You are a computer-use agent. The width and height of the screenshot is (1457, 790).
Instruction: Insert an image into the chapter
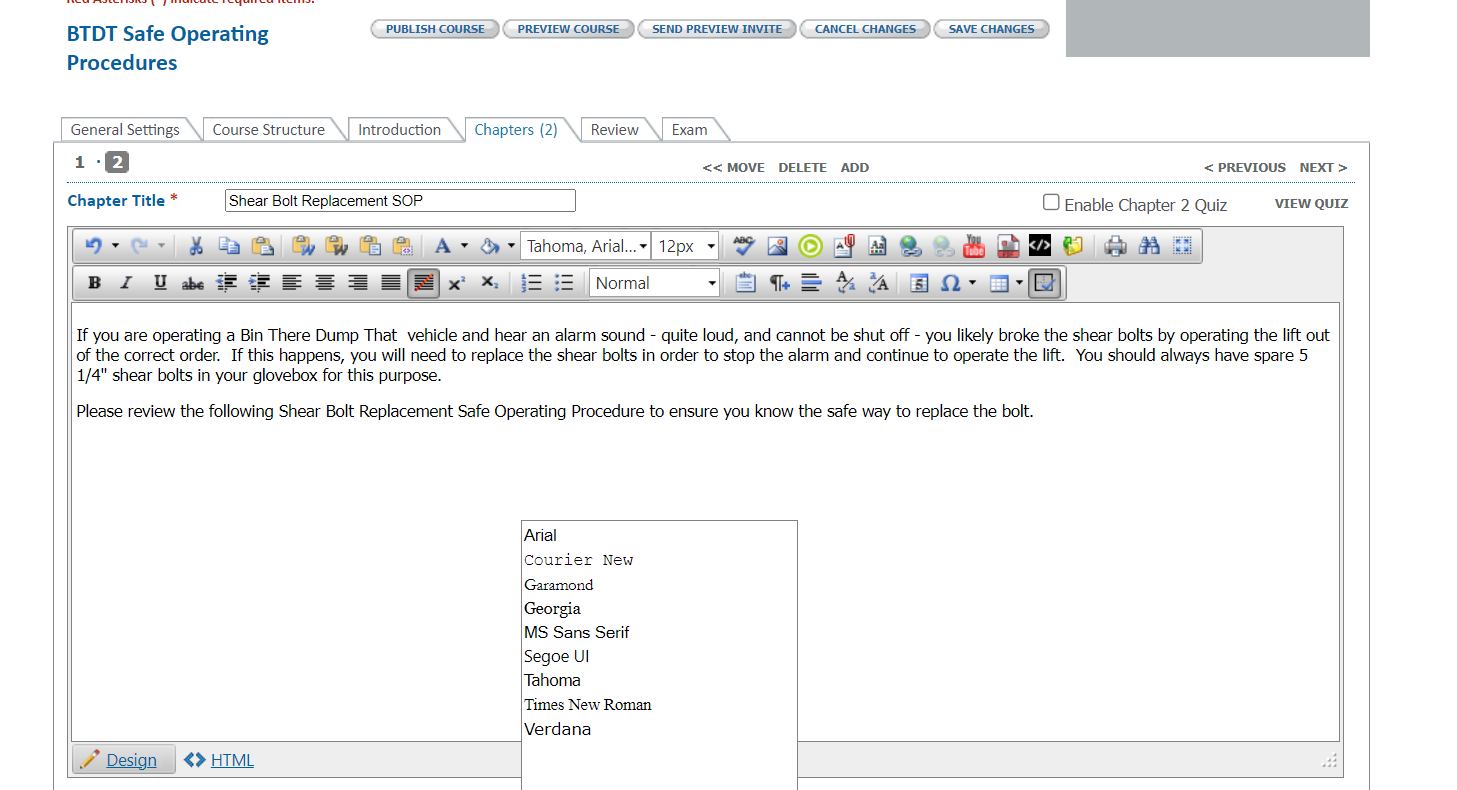click(777, 245)
